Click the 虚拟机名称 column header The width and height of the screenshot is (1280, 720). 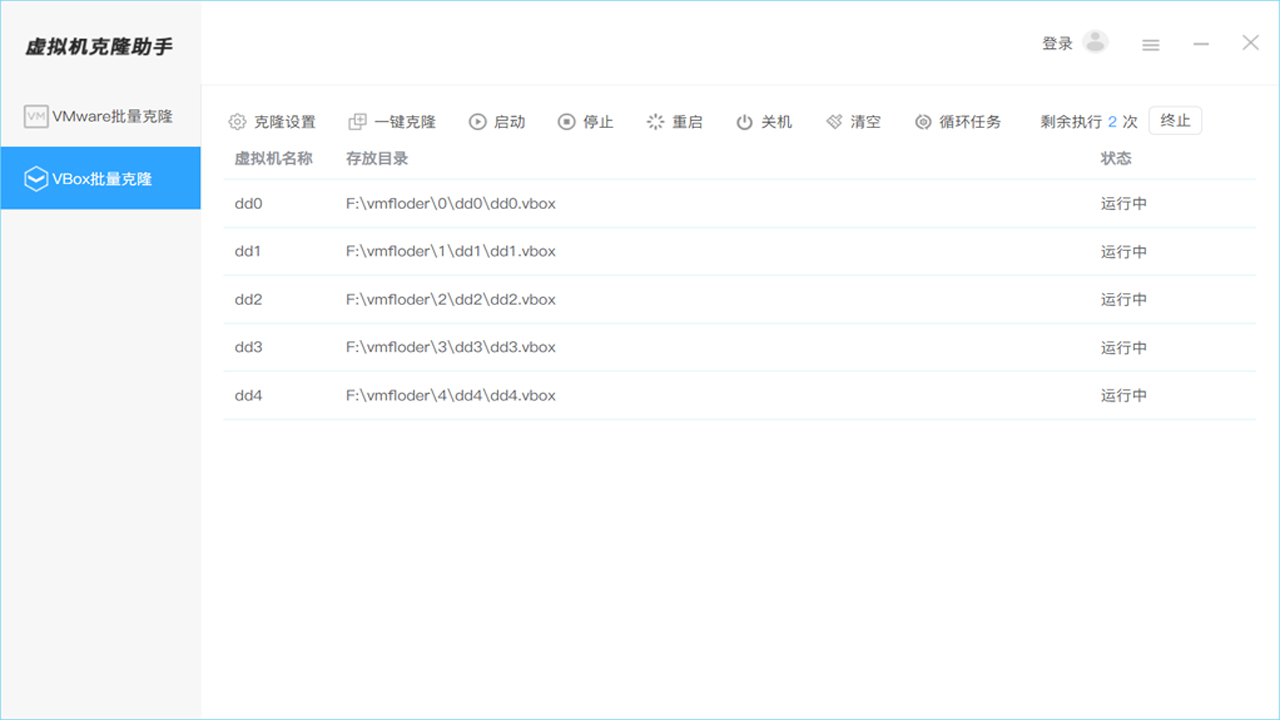(x=276, y=158)
